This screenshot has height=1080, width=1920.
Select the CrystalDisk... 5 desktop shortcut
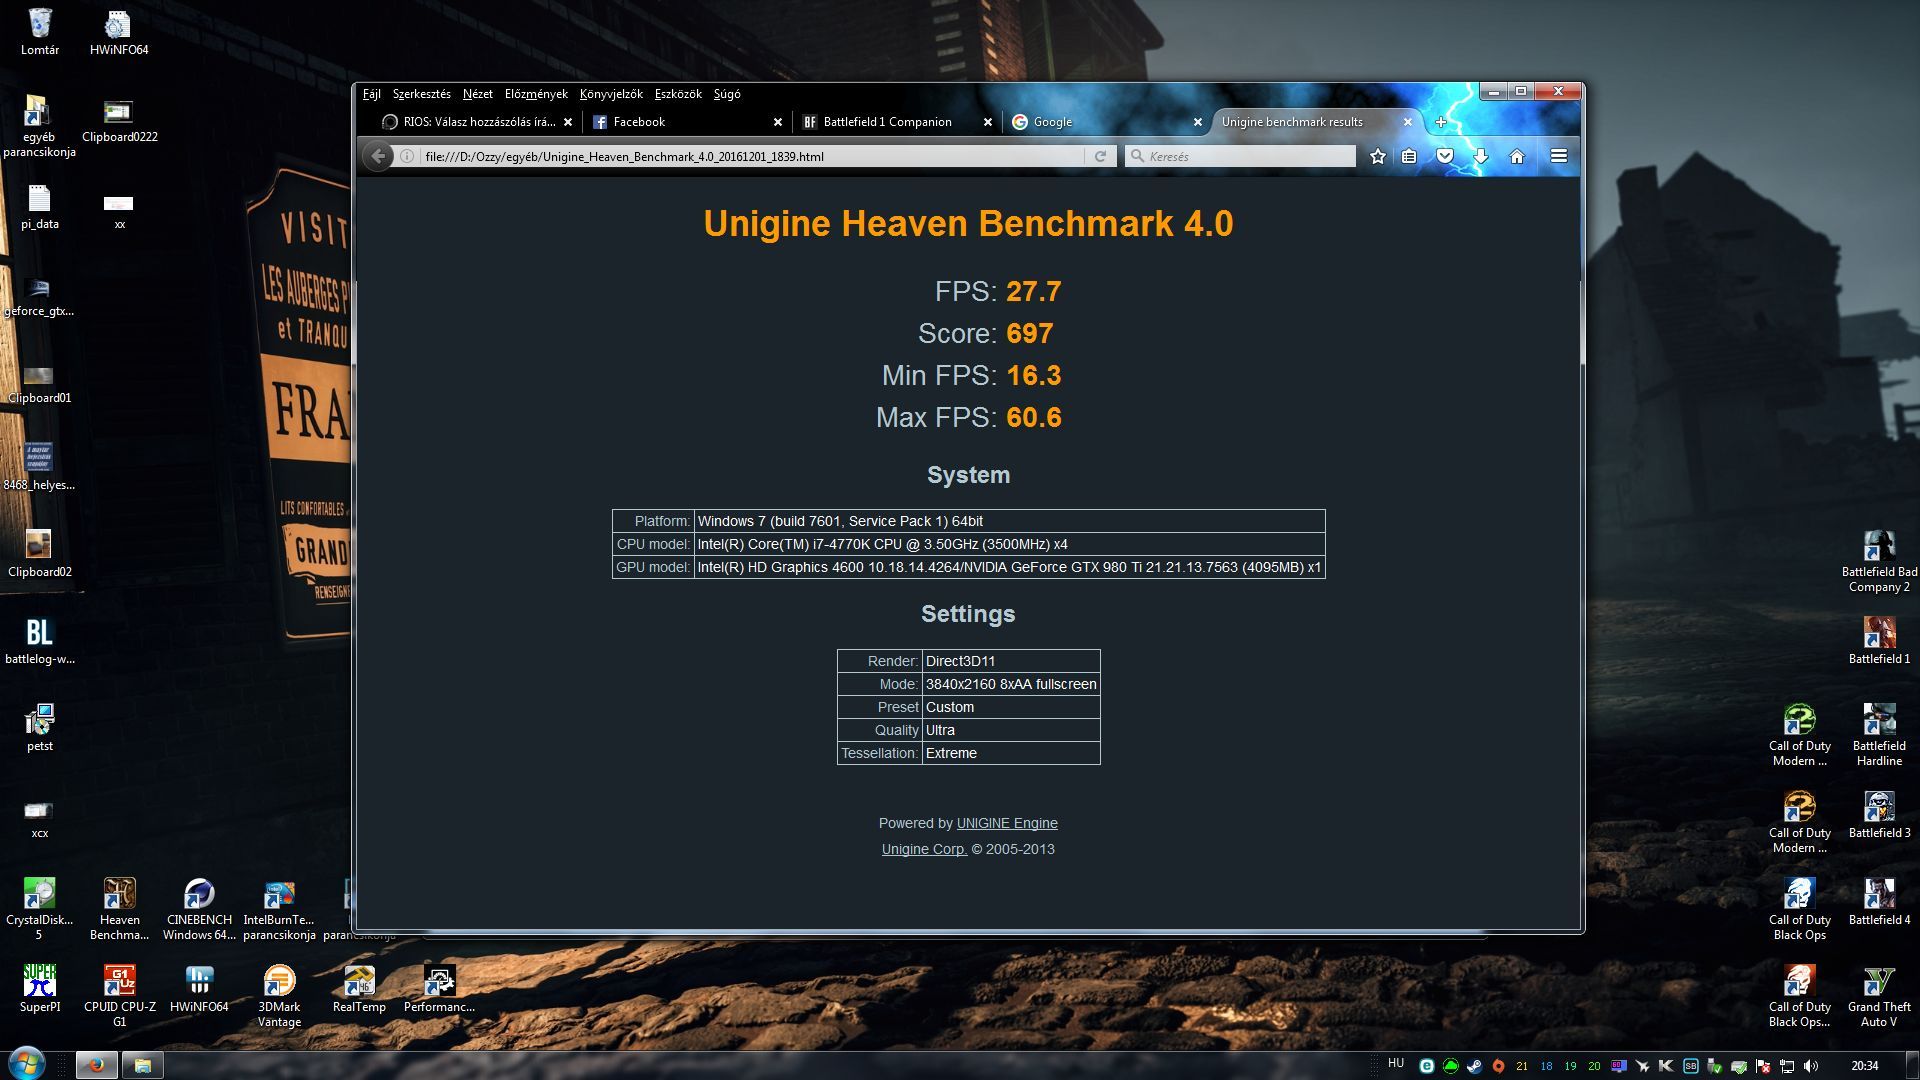(39, 908)
